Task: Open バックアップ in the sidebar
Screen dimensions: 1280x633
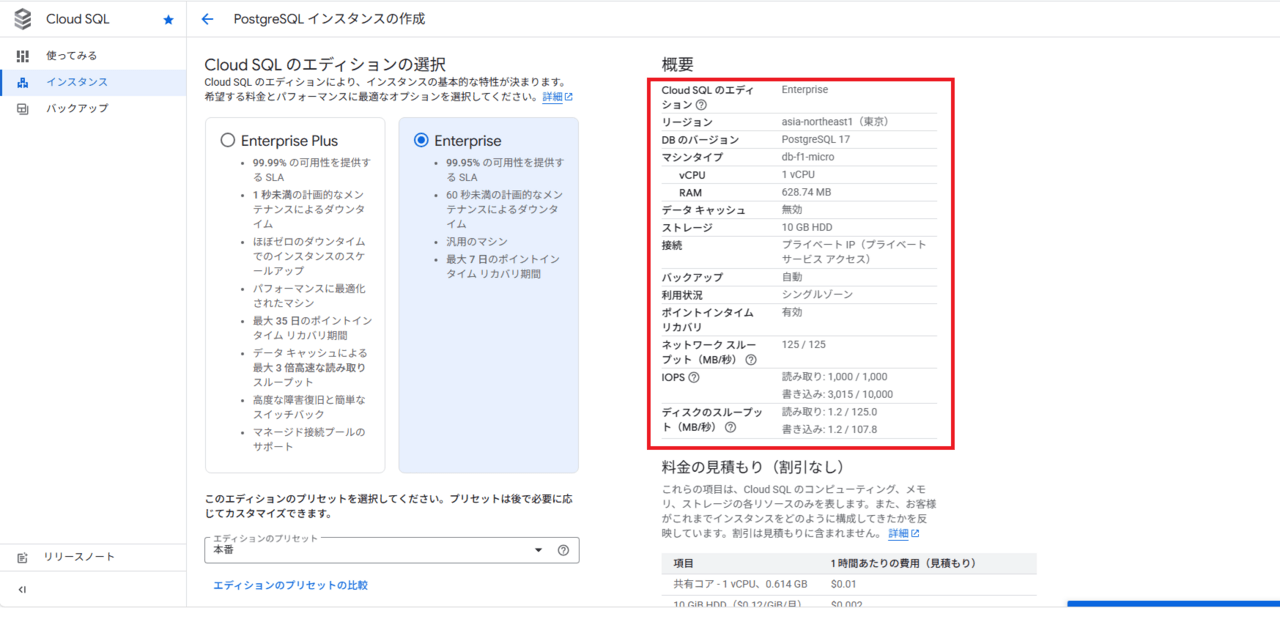Action: click(76, 108)
